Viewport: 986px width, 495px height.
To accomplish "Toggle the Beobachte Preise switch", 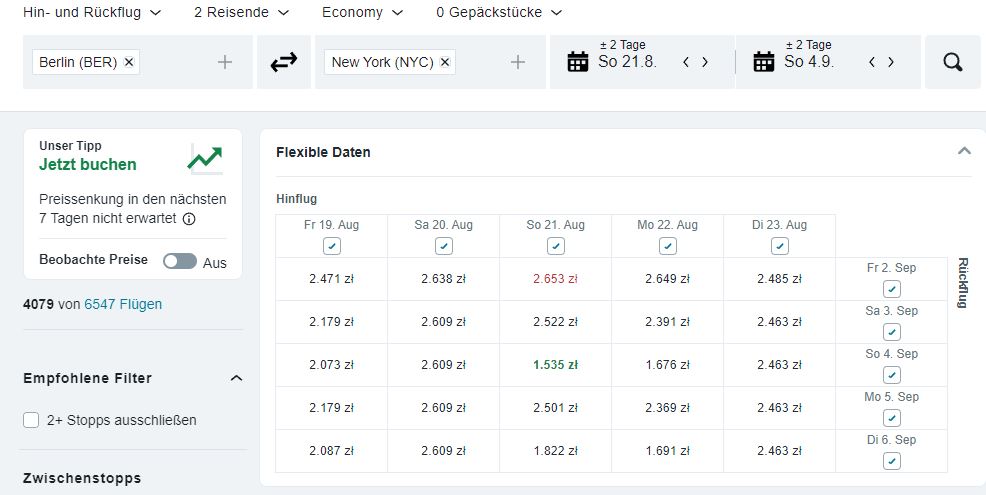I will point(180,261).
